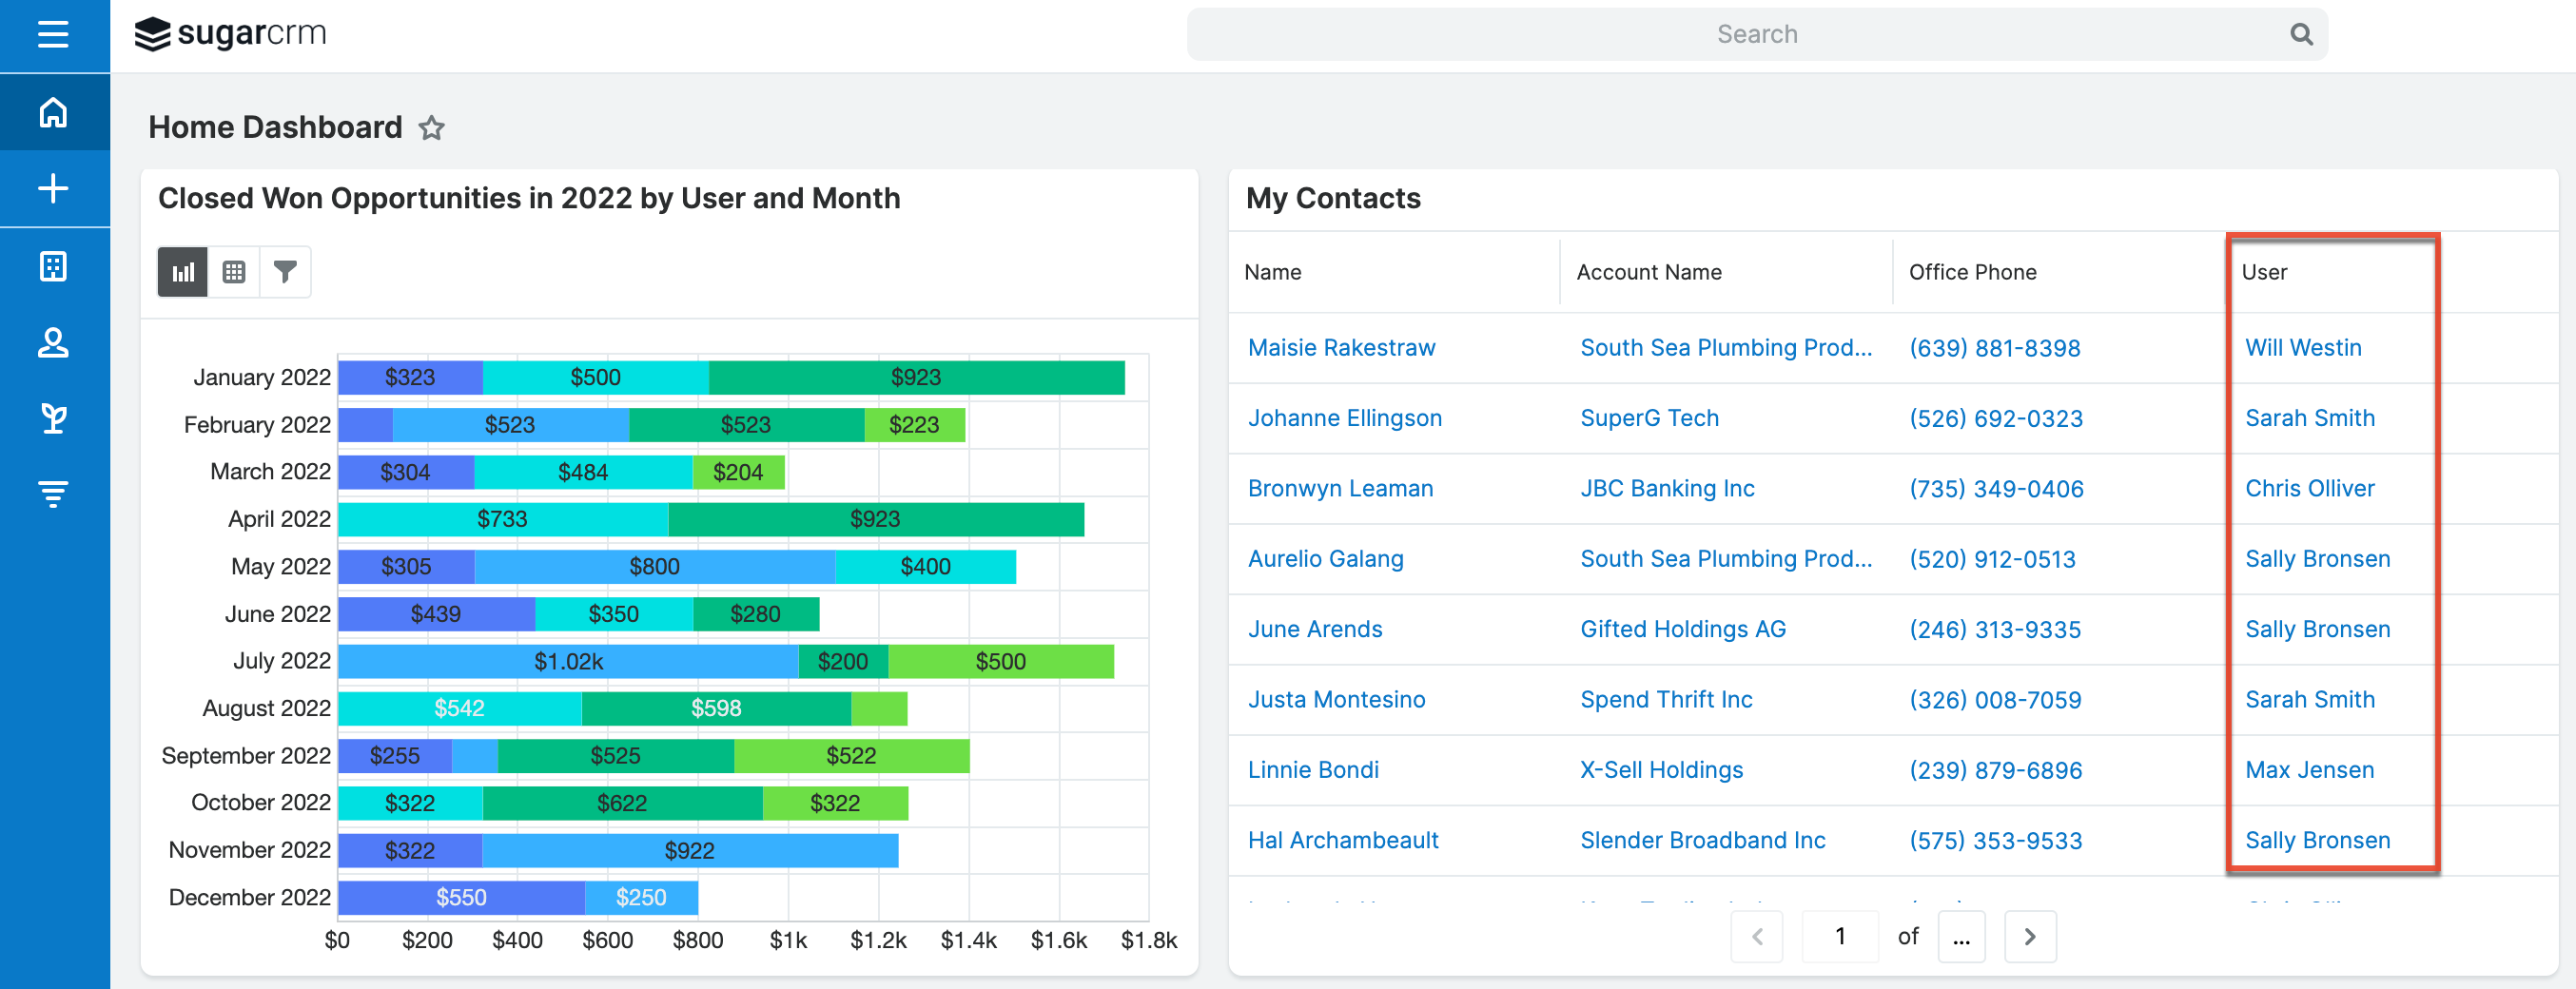Open the page selector ellipsis control

[1961, 936]
